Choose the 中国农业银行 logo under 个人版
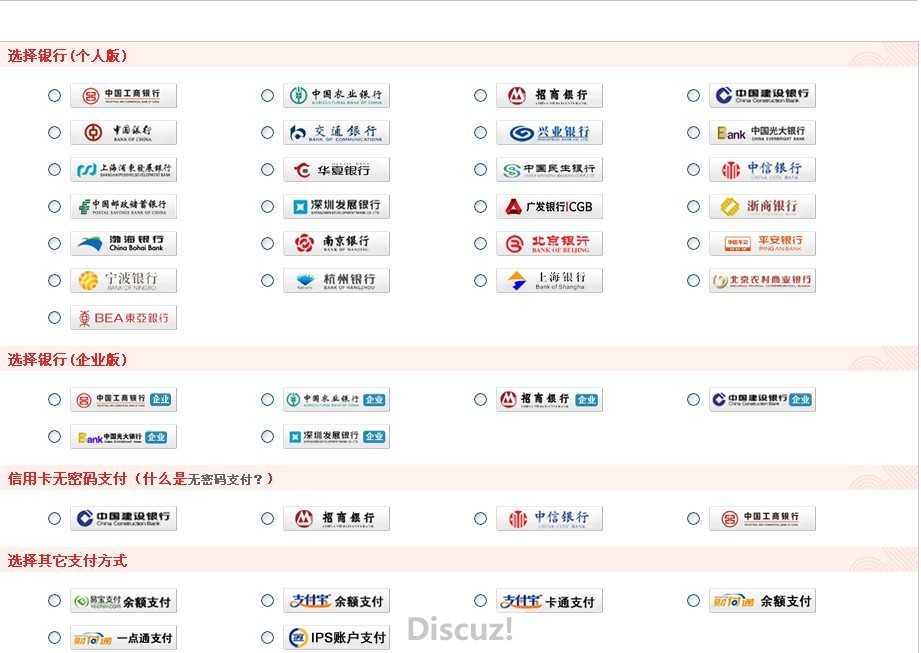Viewport: 921px width, 653px height. (x=337, y=95)
